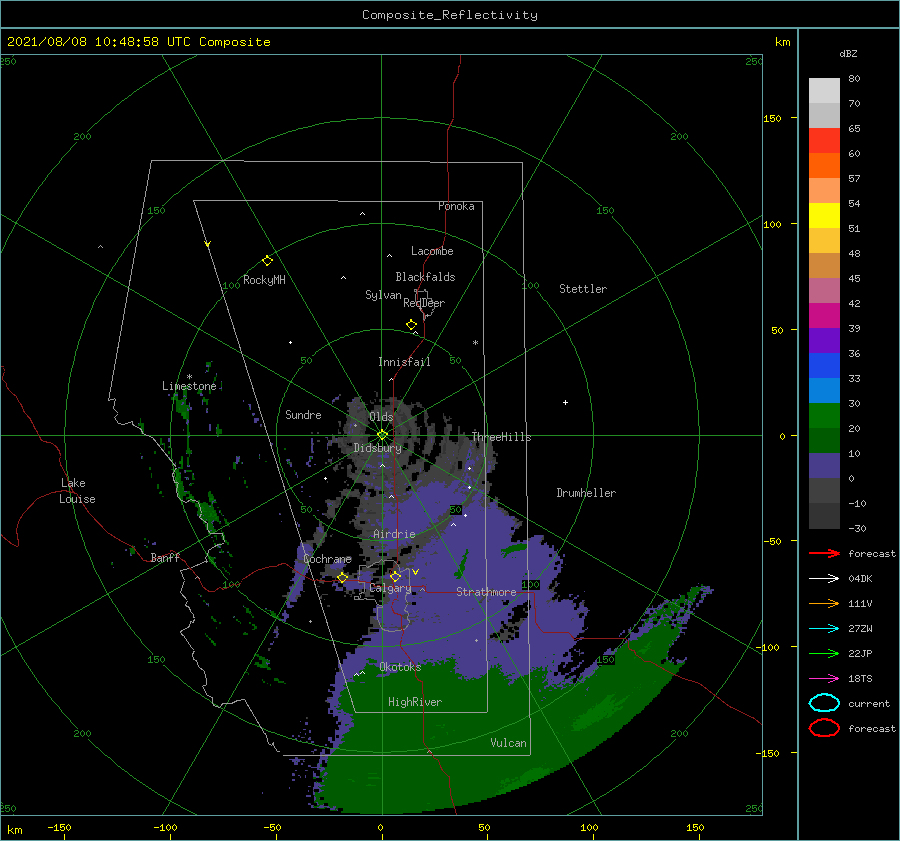Click the 60 dBZ dark orange swatch

pyautogui.click(x=824, y=165)
